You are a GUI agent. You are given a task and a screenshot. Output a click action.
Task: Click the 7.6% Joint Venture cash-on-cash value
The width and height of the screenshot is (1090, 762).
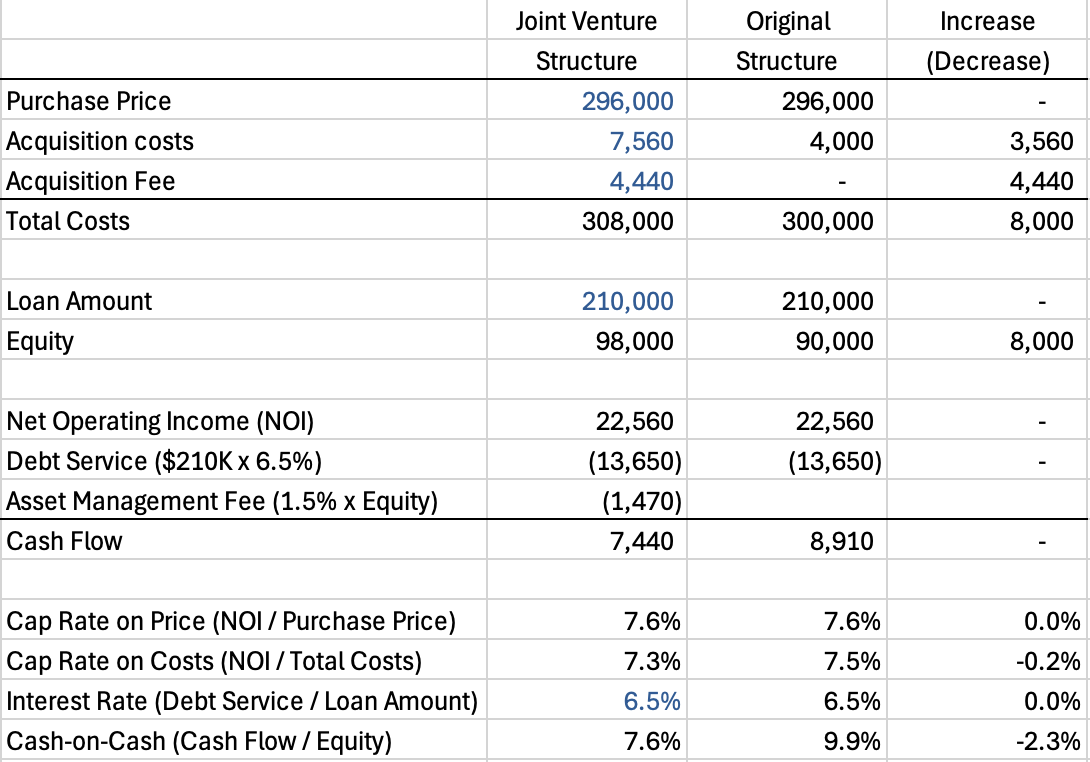click(652, 741)
